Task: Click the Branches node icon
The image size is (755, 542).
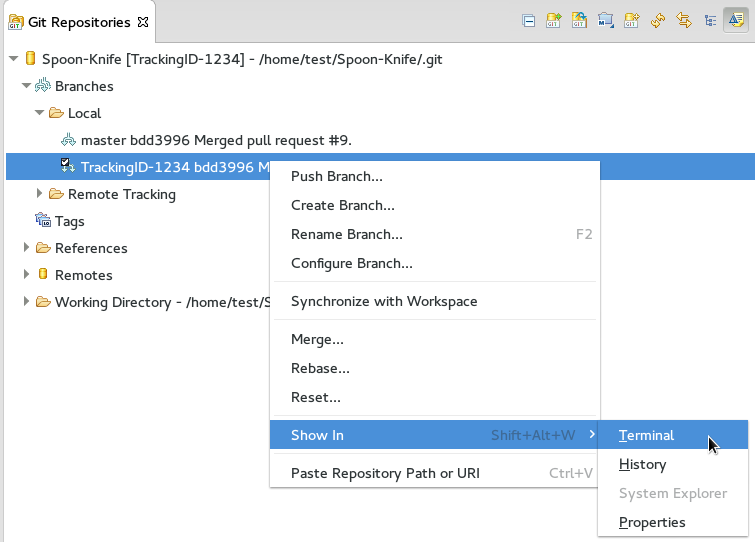Action: pyautogui.click(x=43, y=85)
